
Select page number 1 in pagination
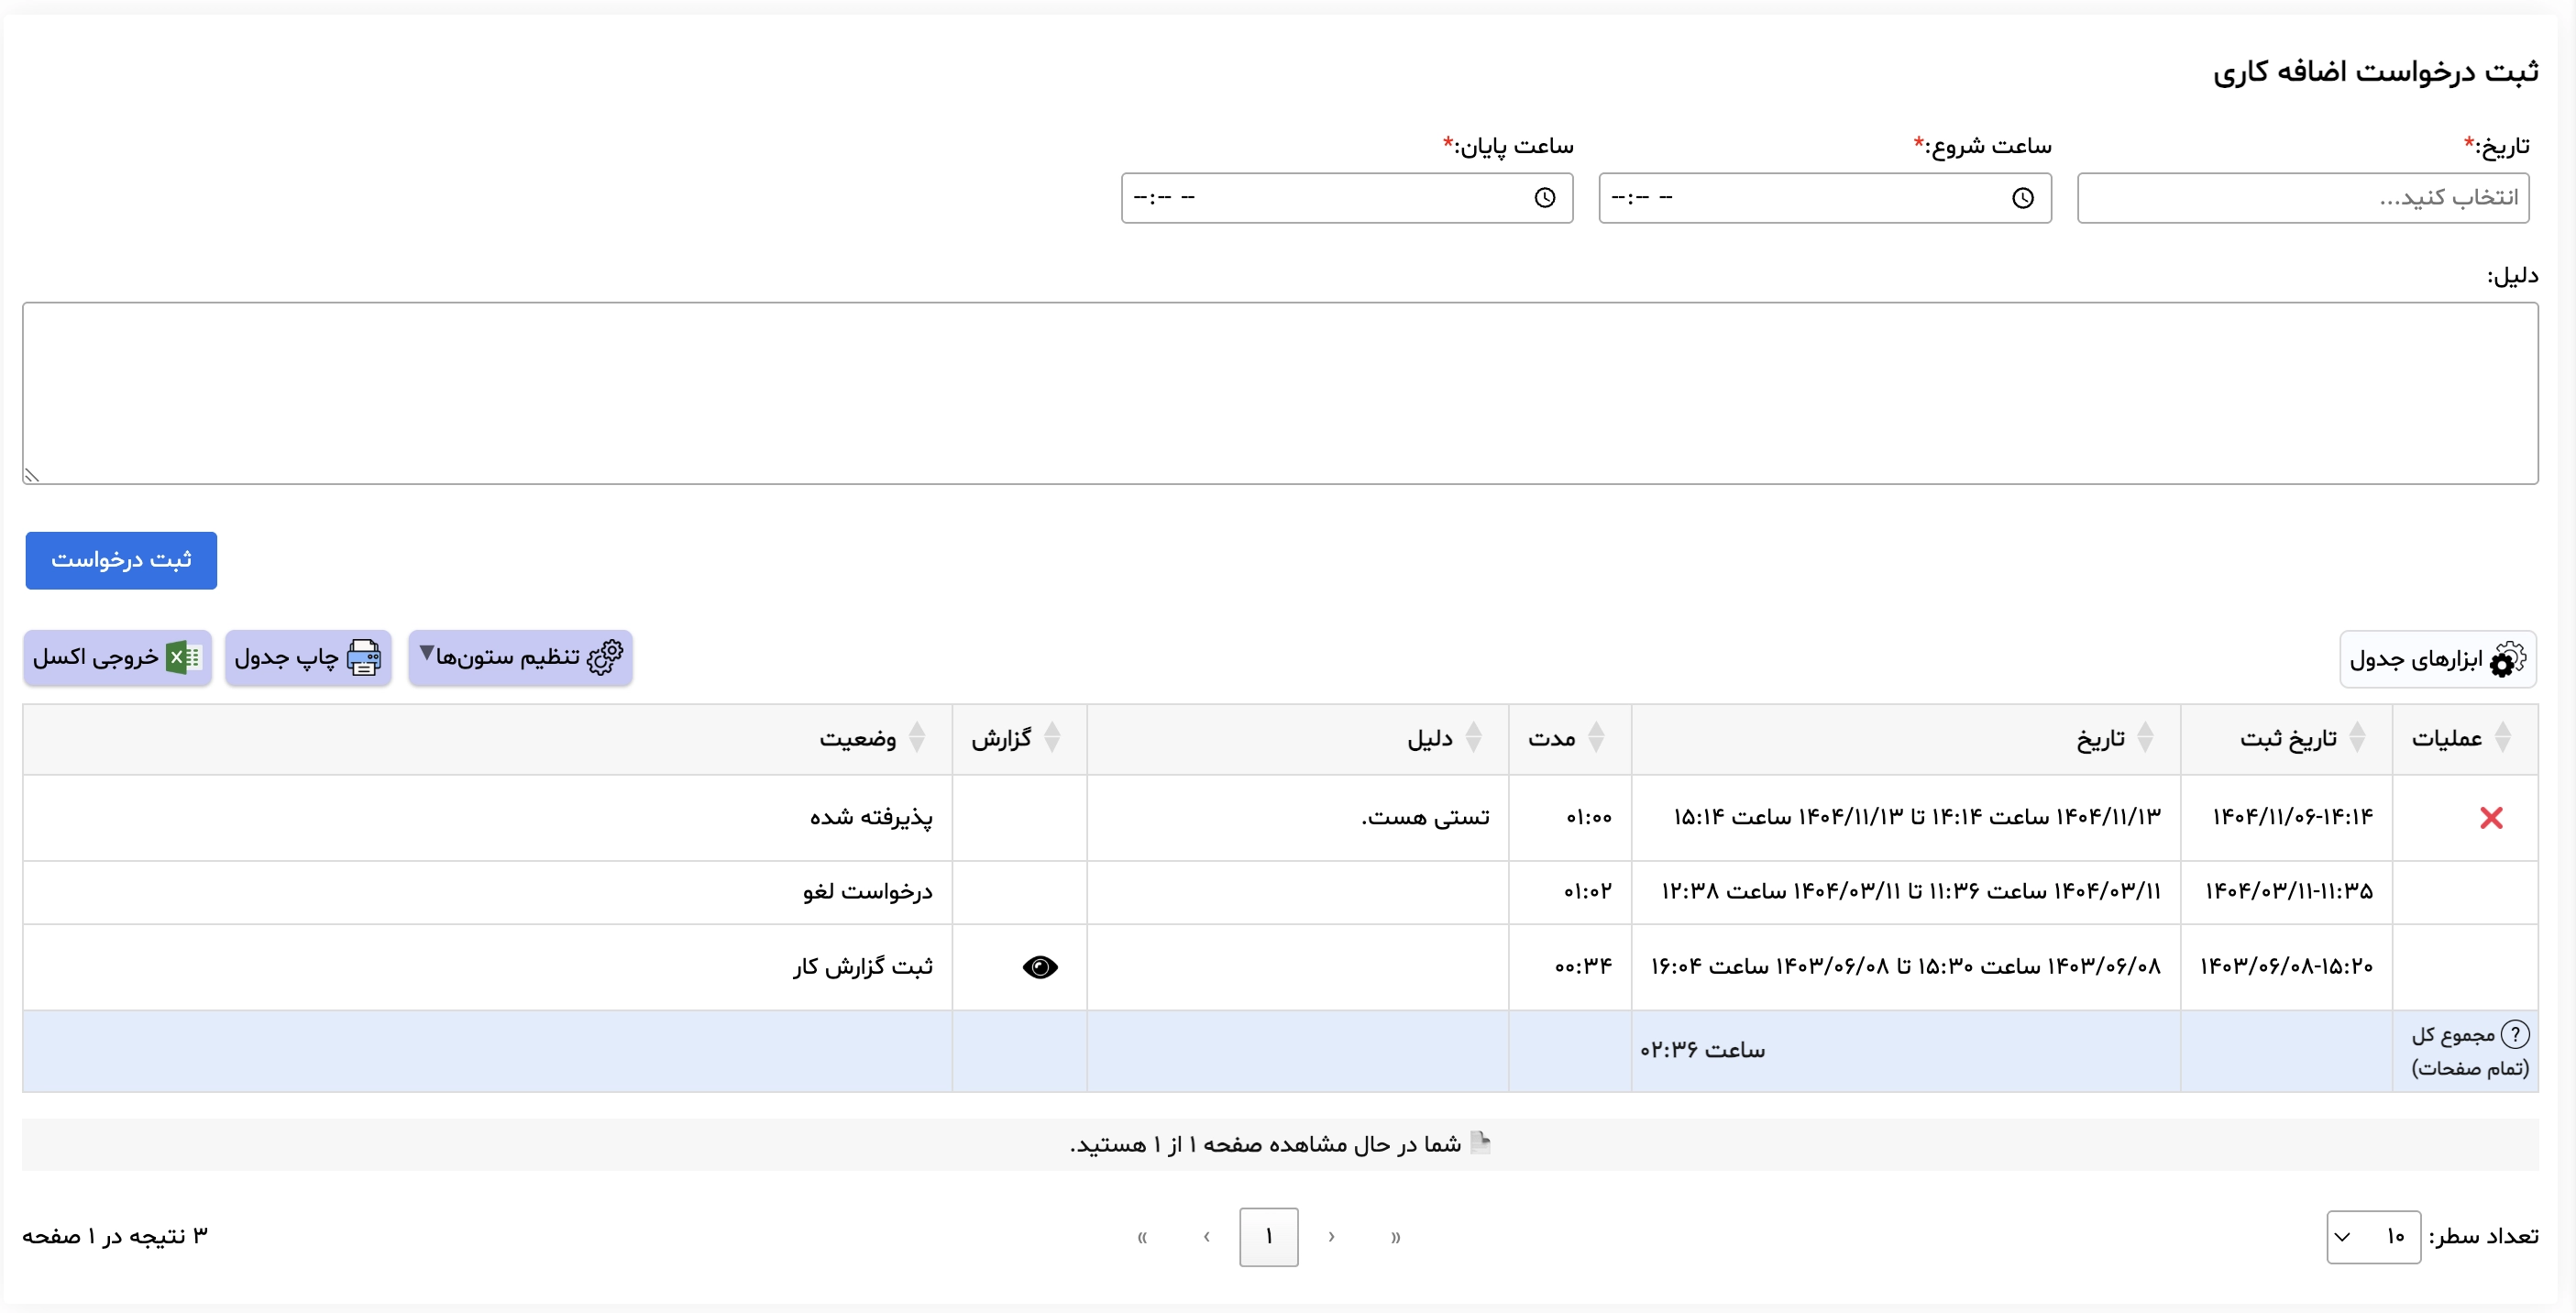click(x=1268, y=1237)
